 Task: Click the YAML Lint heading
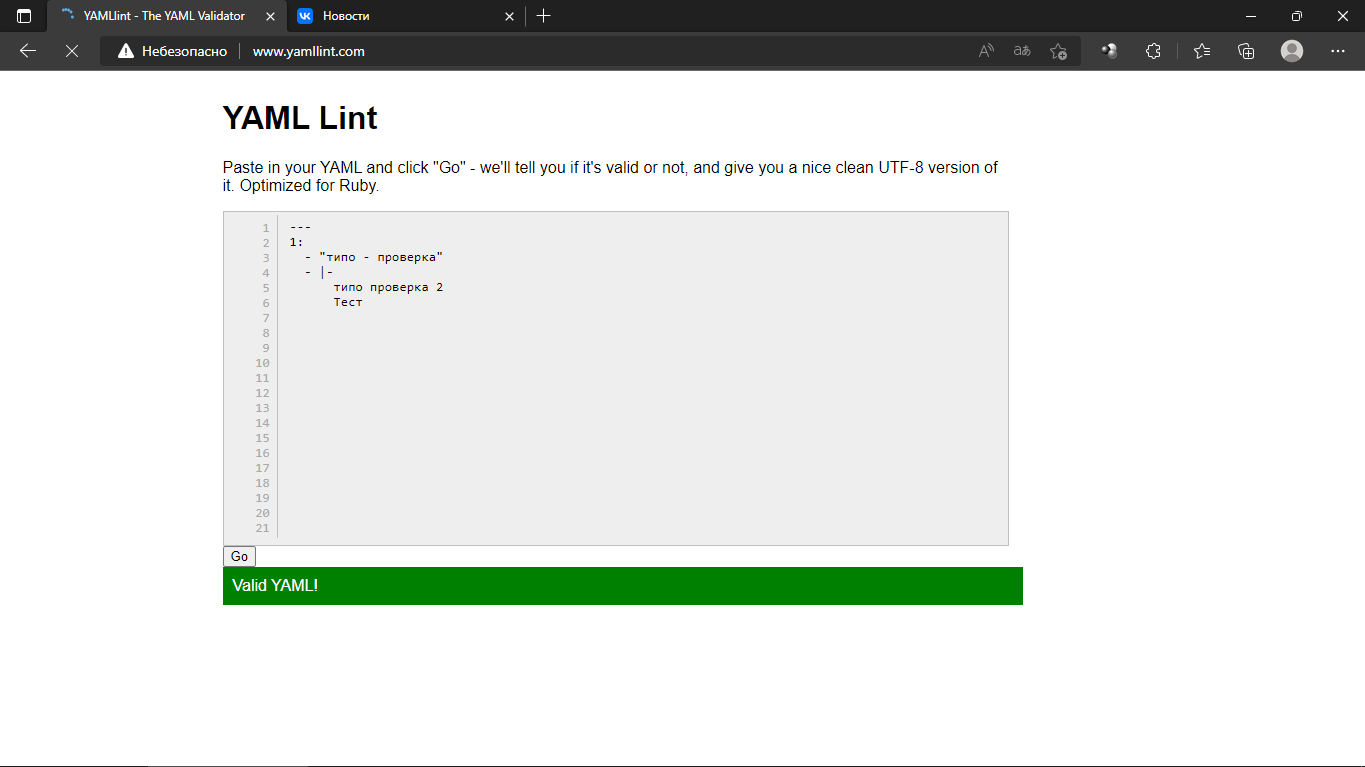tap(300, 118)
